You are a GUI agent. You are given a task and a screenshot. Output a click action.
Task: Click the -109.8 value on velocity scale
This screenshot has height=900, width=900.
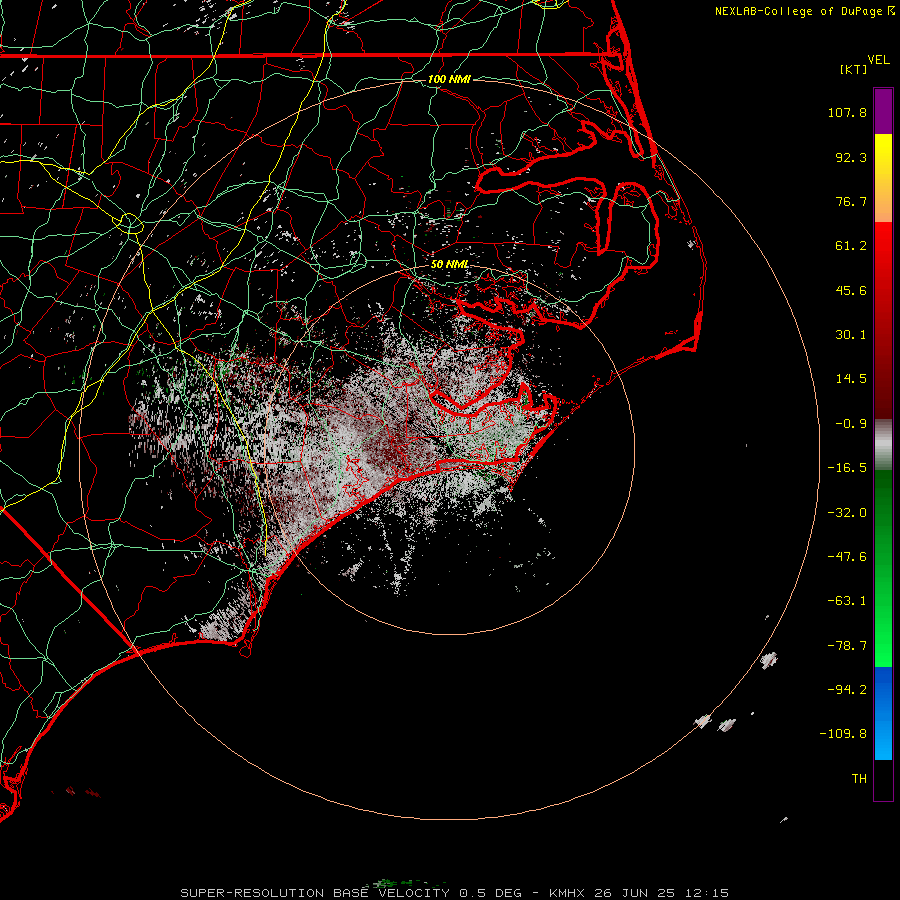pos(844,734)
